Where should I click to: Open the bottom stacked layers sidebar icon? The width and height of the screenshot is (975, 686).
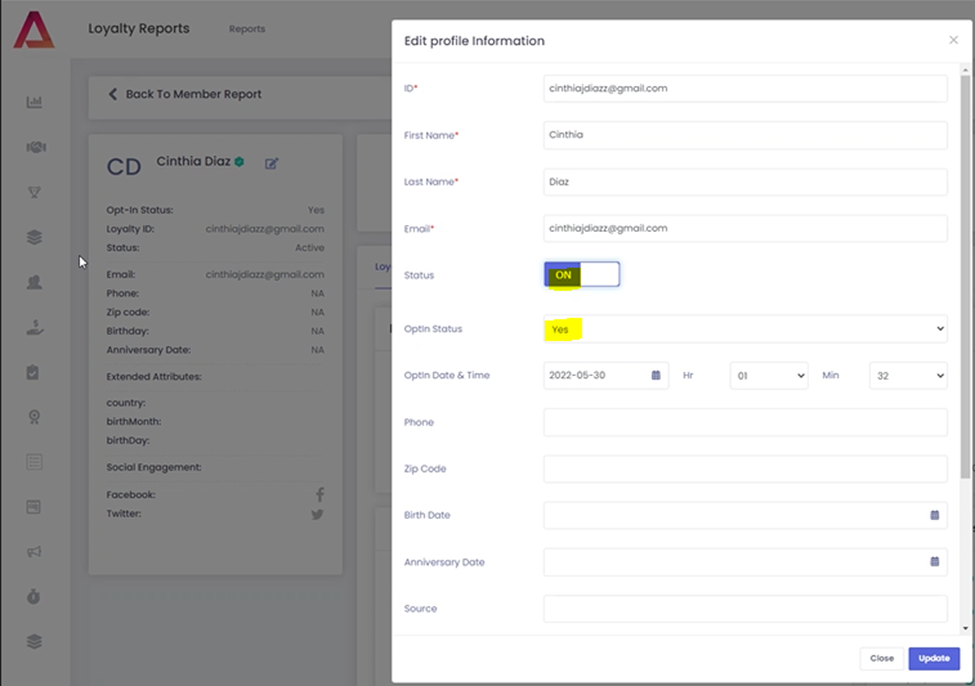(x=34, y=642)
